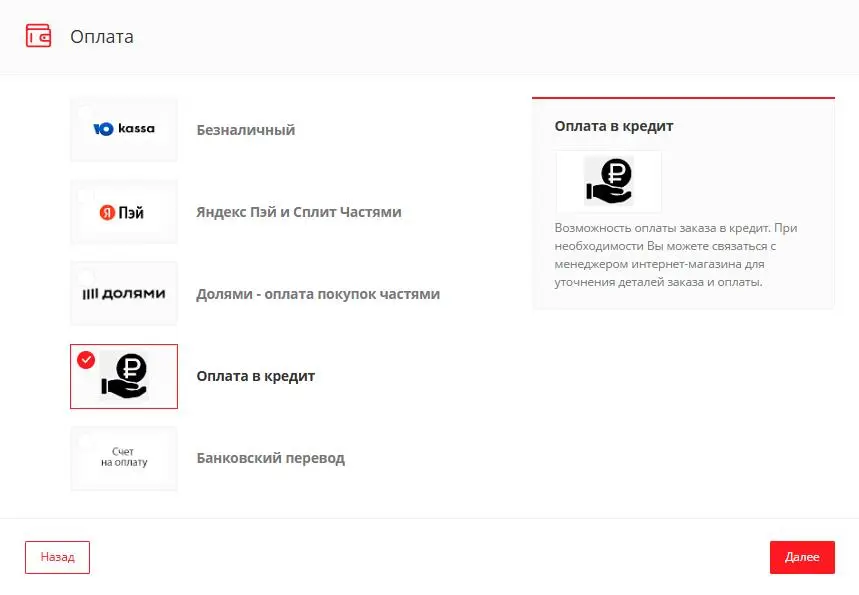
Task: Select the Банковский перевод label
Action: click(270, 458)
